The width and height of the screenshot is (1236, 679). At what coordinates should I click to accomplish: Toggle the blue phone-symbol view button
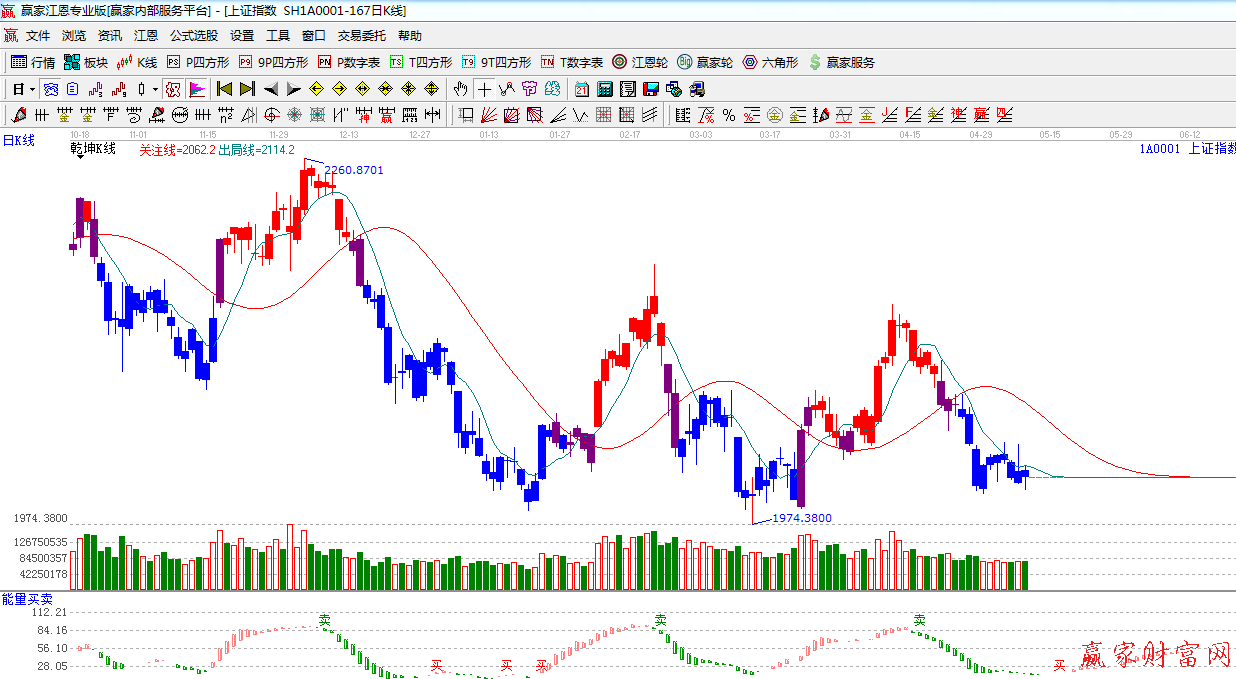click(50, 89)
